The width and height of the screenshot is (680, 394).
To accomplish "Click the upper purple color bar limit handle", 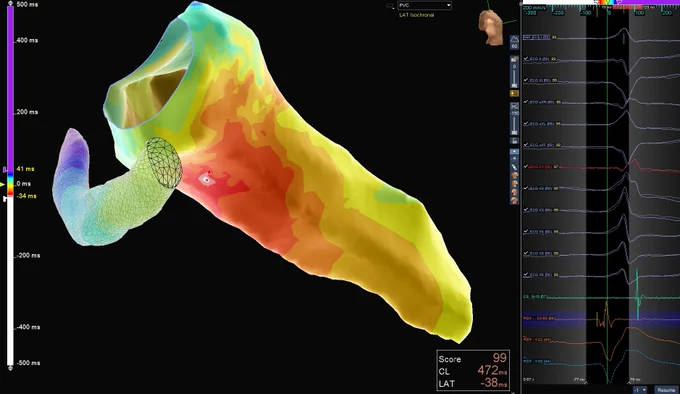I will coord(5,170).
